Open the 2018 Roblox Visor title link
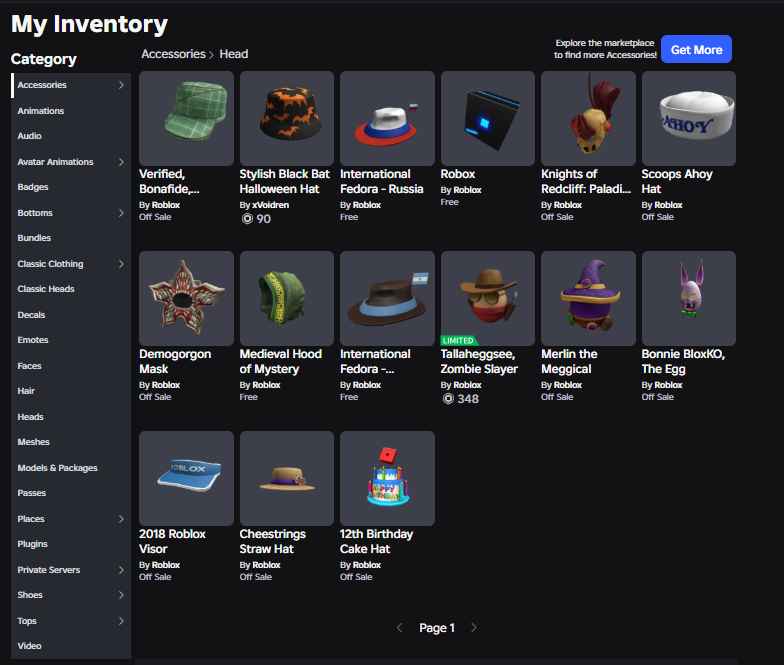The image size is (784, 665). tap(172, 542)
